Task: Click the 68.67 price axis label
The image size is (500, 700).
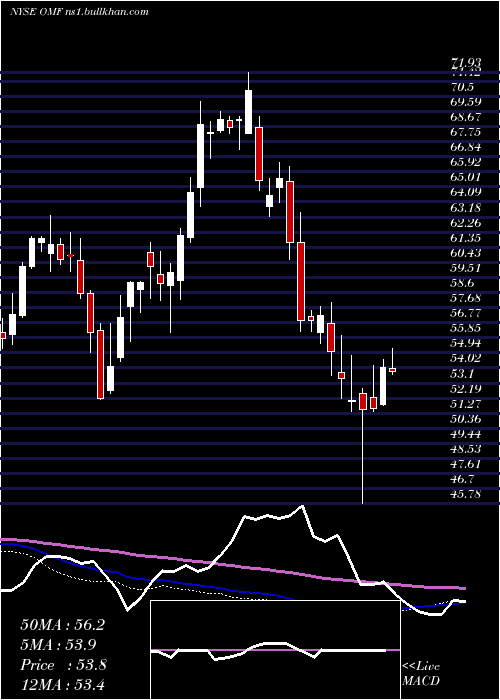Action: pyautogui.click(x=466, y=117)
